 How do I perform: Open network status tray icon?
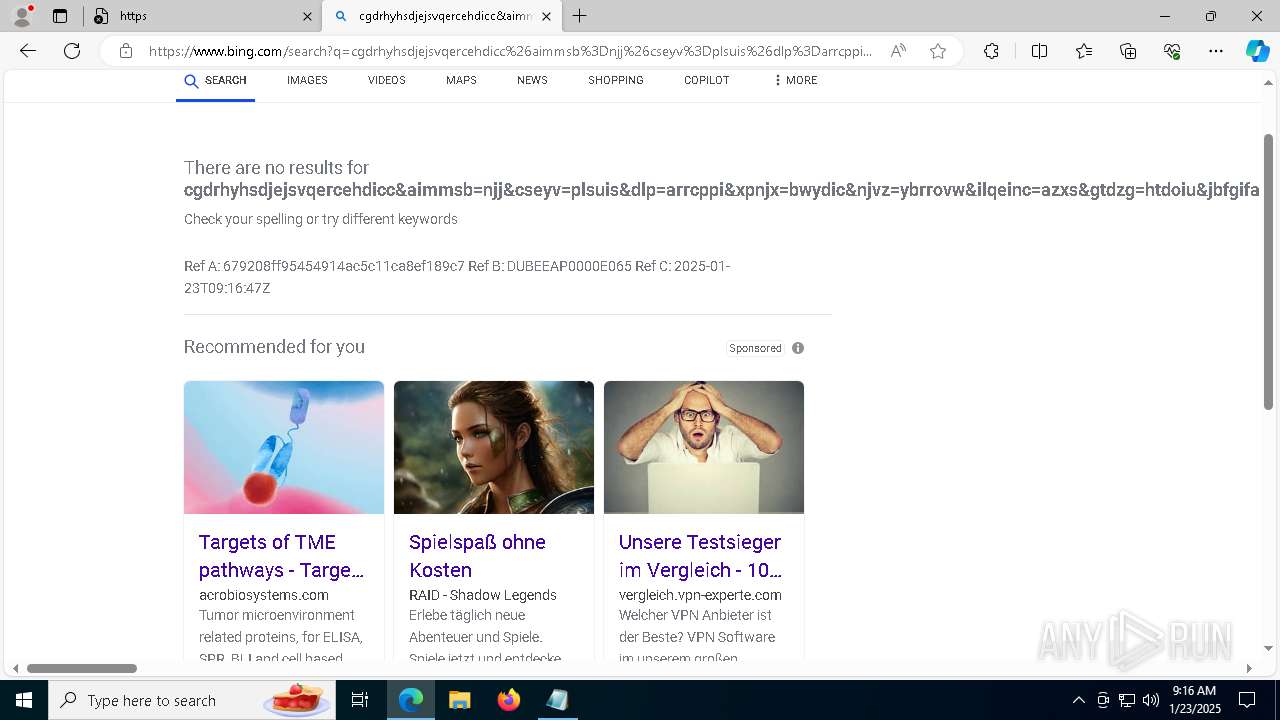(1127, 700)
